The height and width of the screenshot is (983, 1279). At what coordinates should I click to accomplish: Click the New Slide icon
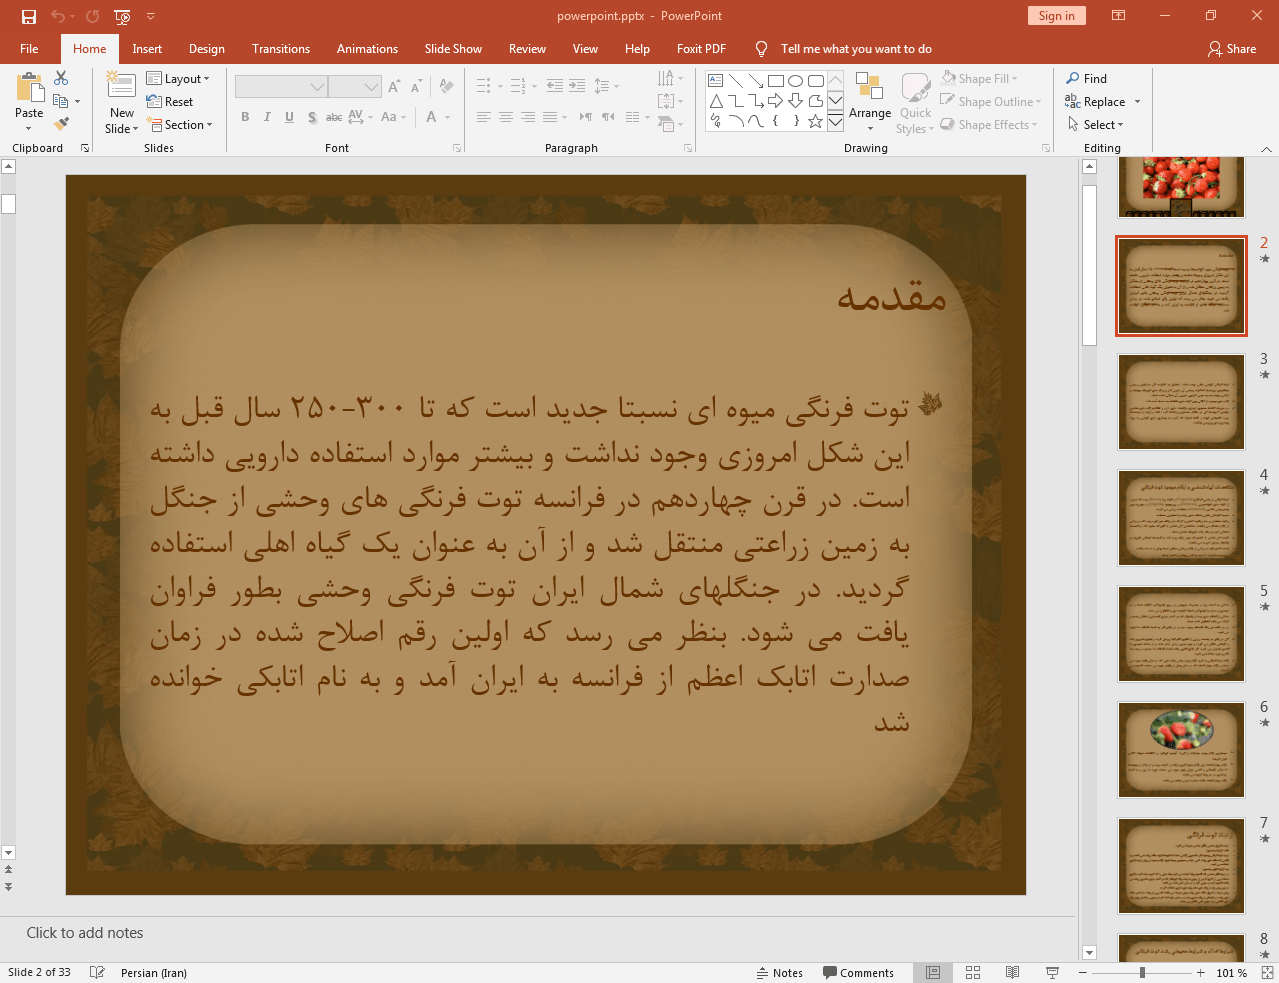click(121, 87)
